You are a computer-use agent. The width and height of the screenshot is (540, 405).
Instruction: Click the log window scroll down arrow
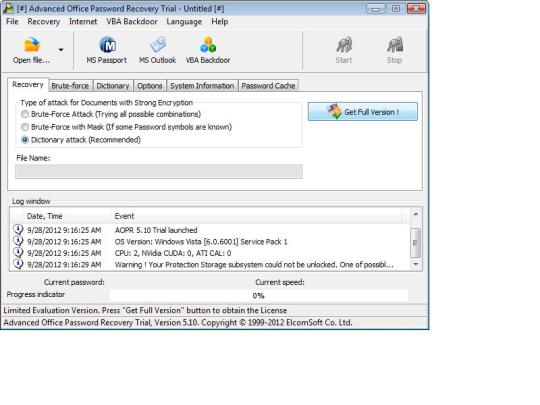tap(416, 264)
